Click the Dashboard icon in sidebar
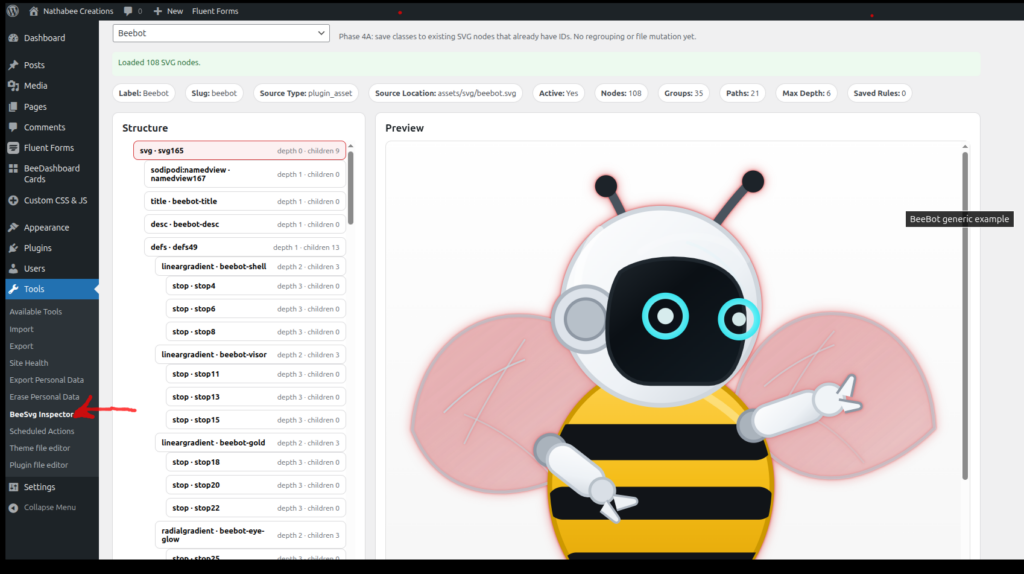Screen dimensions: 1024x574 13,38
